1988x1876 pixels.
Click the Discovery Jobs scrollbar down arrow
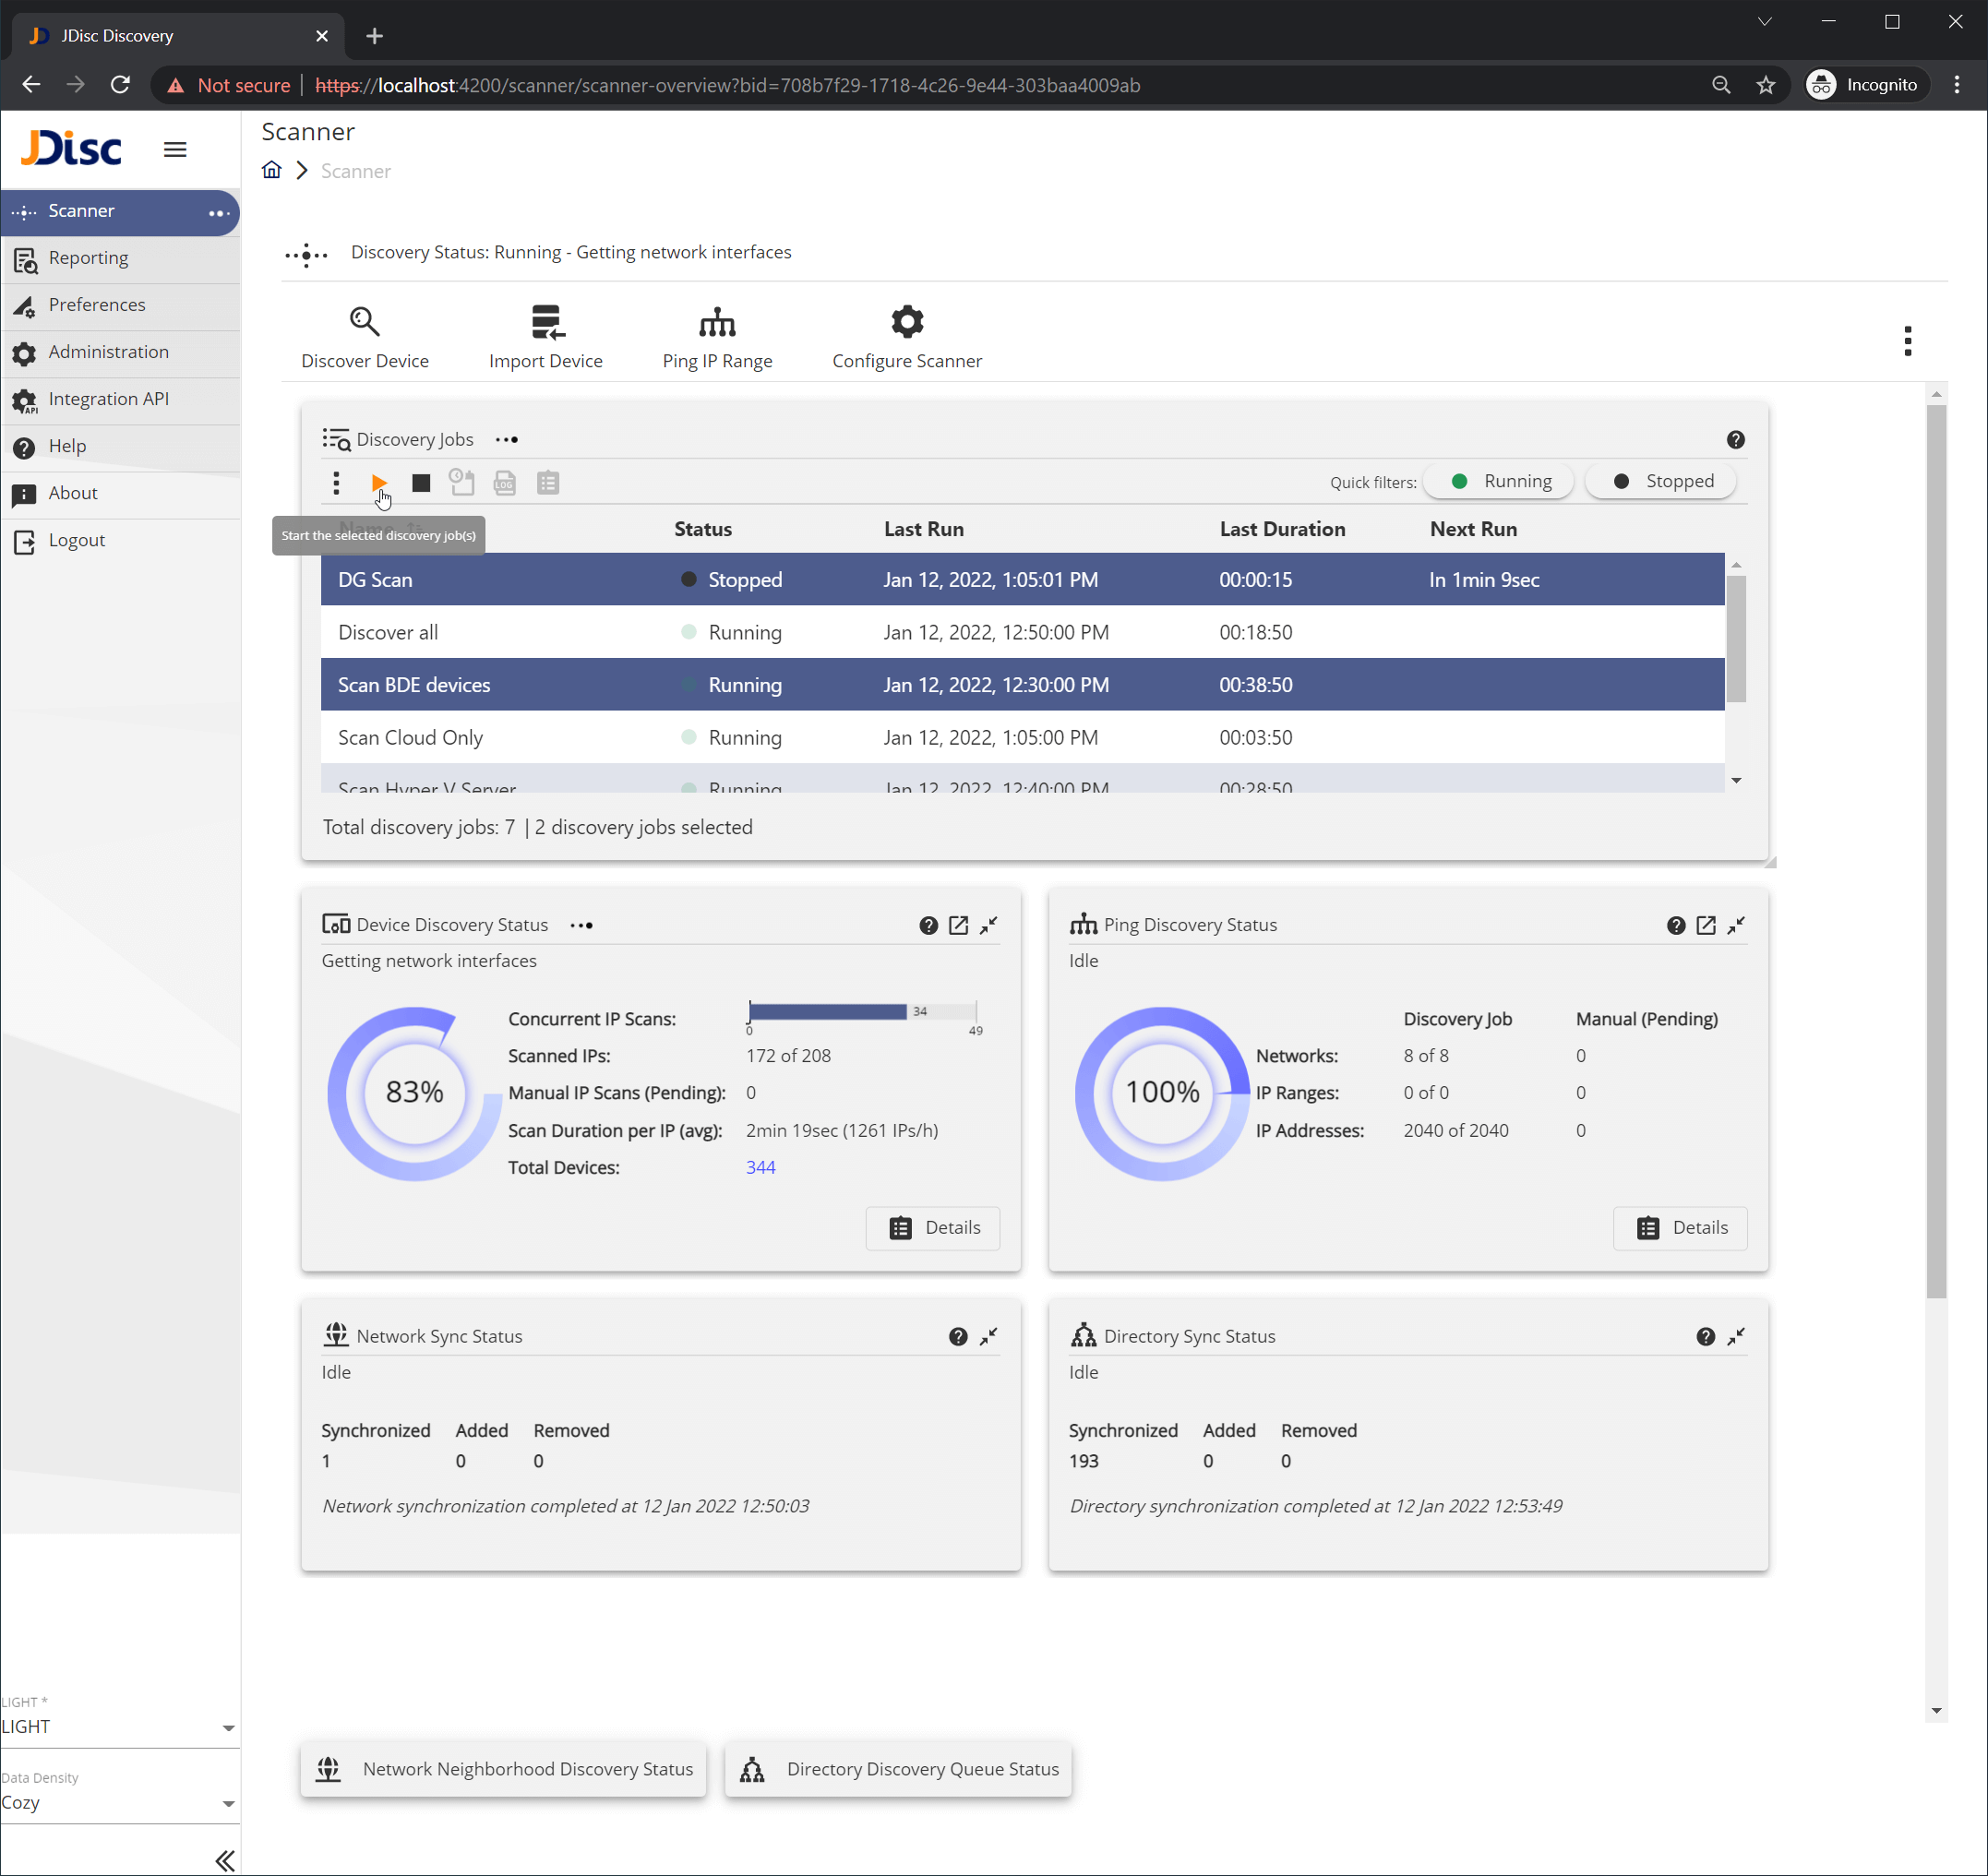[x=1737, y=779]
